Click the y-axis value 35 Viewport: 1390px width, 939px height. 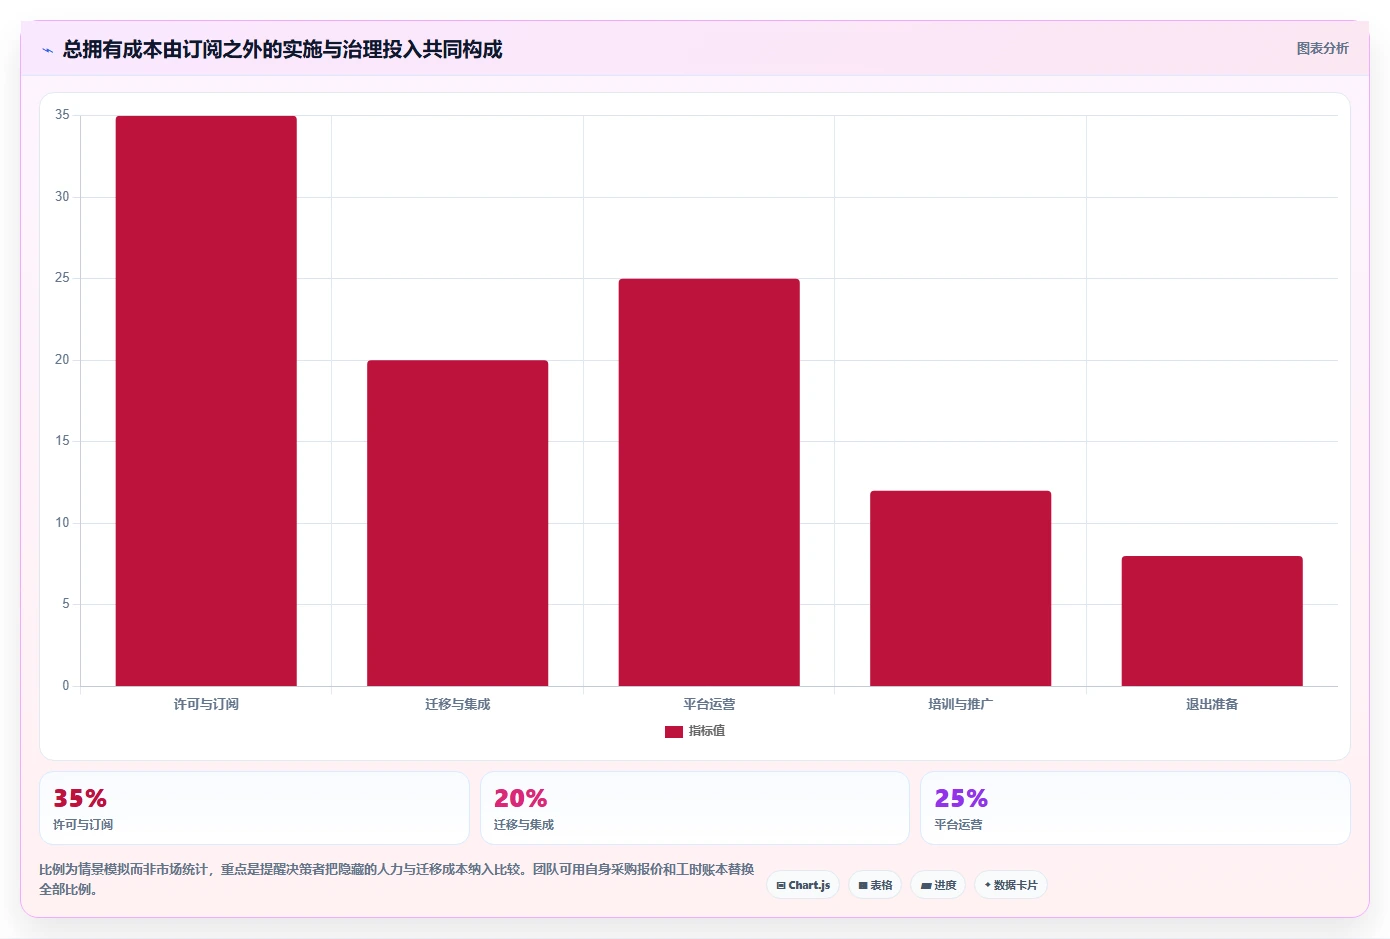click(x=62, y=115)
